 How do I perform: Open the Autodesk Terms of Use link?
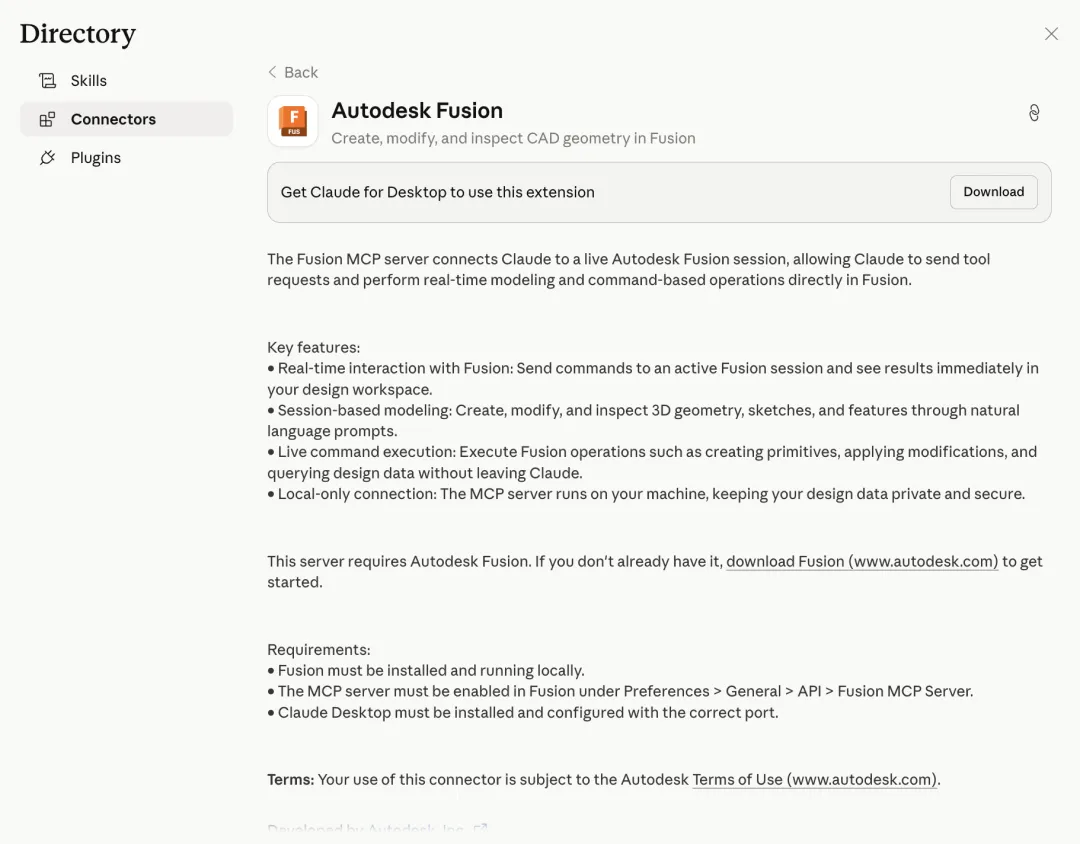815,779
